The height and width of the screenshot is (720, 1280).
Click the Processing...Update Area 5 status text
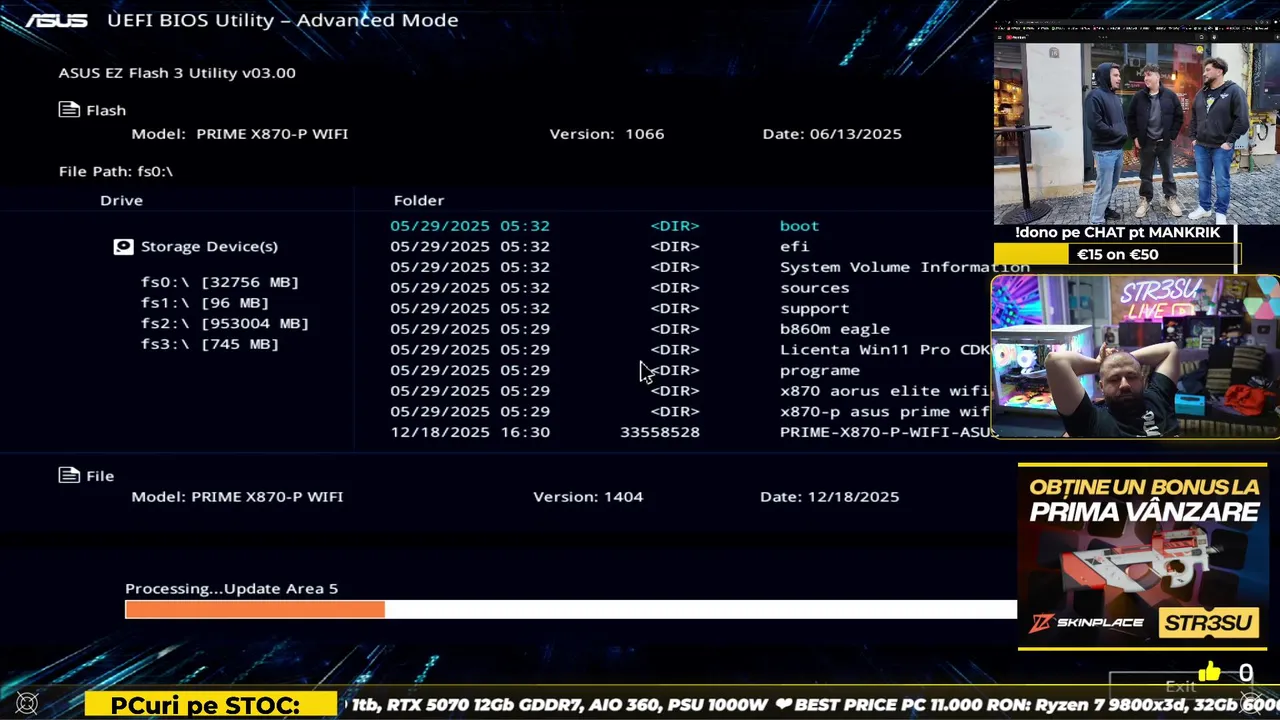pyautogui.click(x=231, y=588)
